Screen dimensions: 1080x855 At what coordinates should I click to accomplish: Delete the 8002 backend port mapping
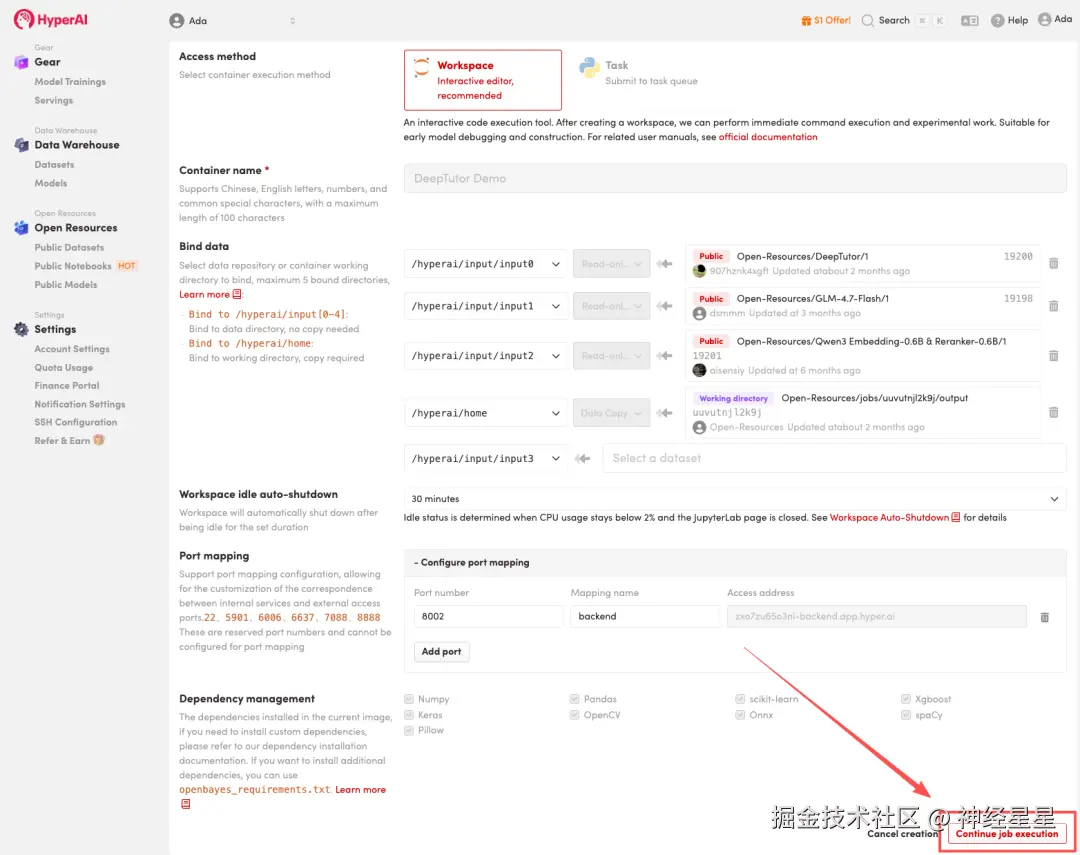pos(1044,617)
